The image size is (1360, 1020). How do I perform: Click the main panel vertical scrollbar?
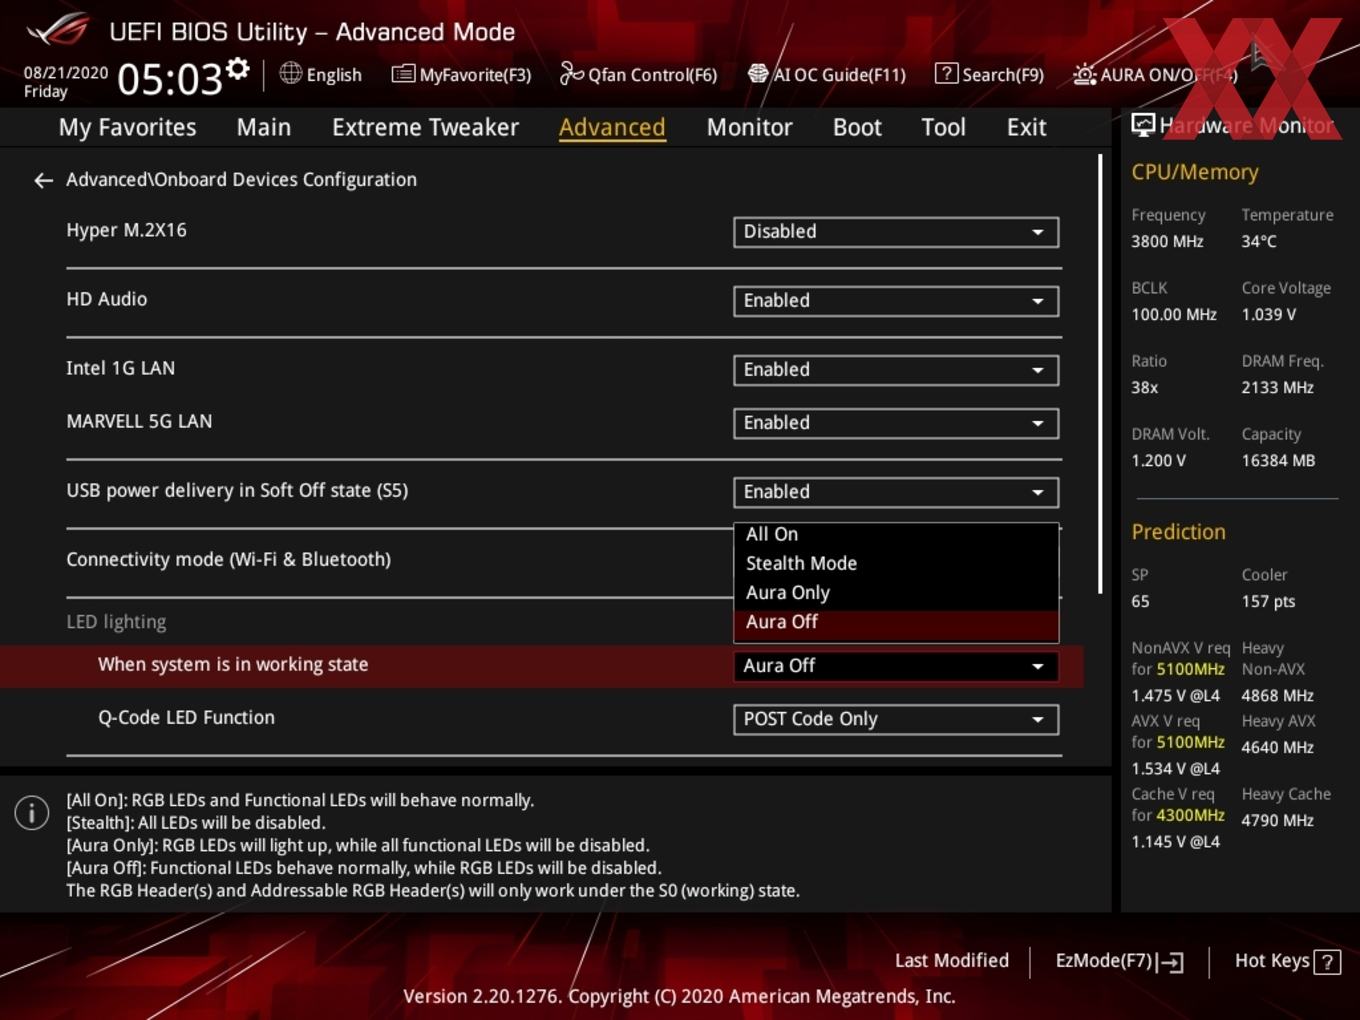click(x=1100, y=375)
